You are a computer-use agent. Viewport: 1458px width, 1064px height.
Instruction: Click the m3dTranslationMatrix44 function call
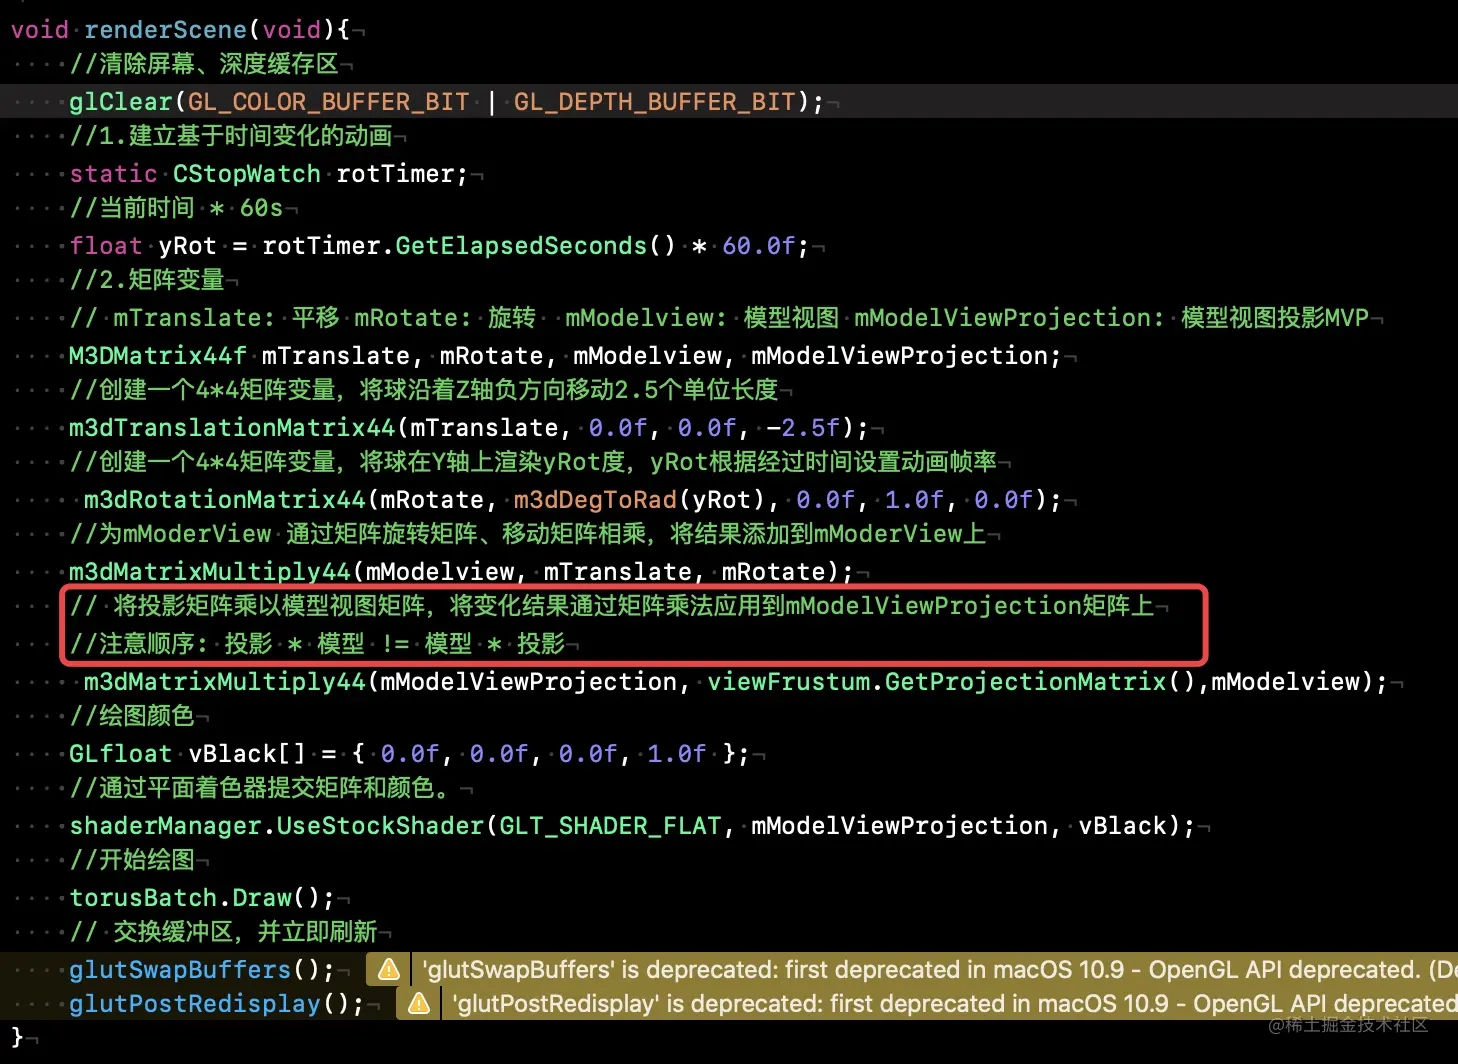[232, 427]
